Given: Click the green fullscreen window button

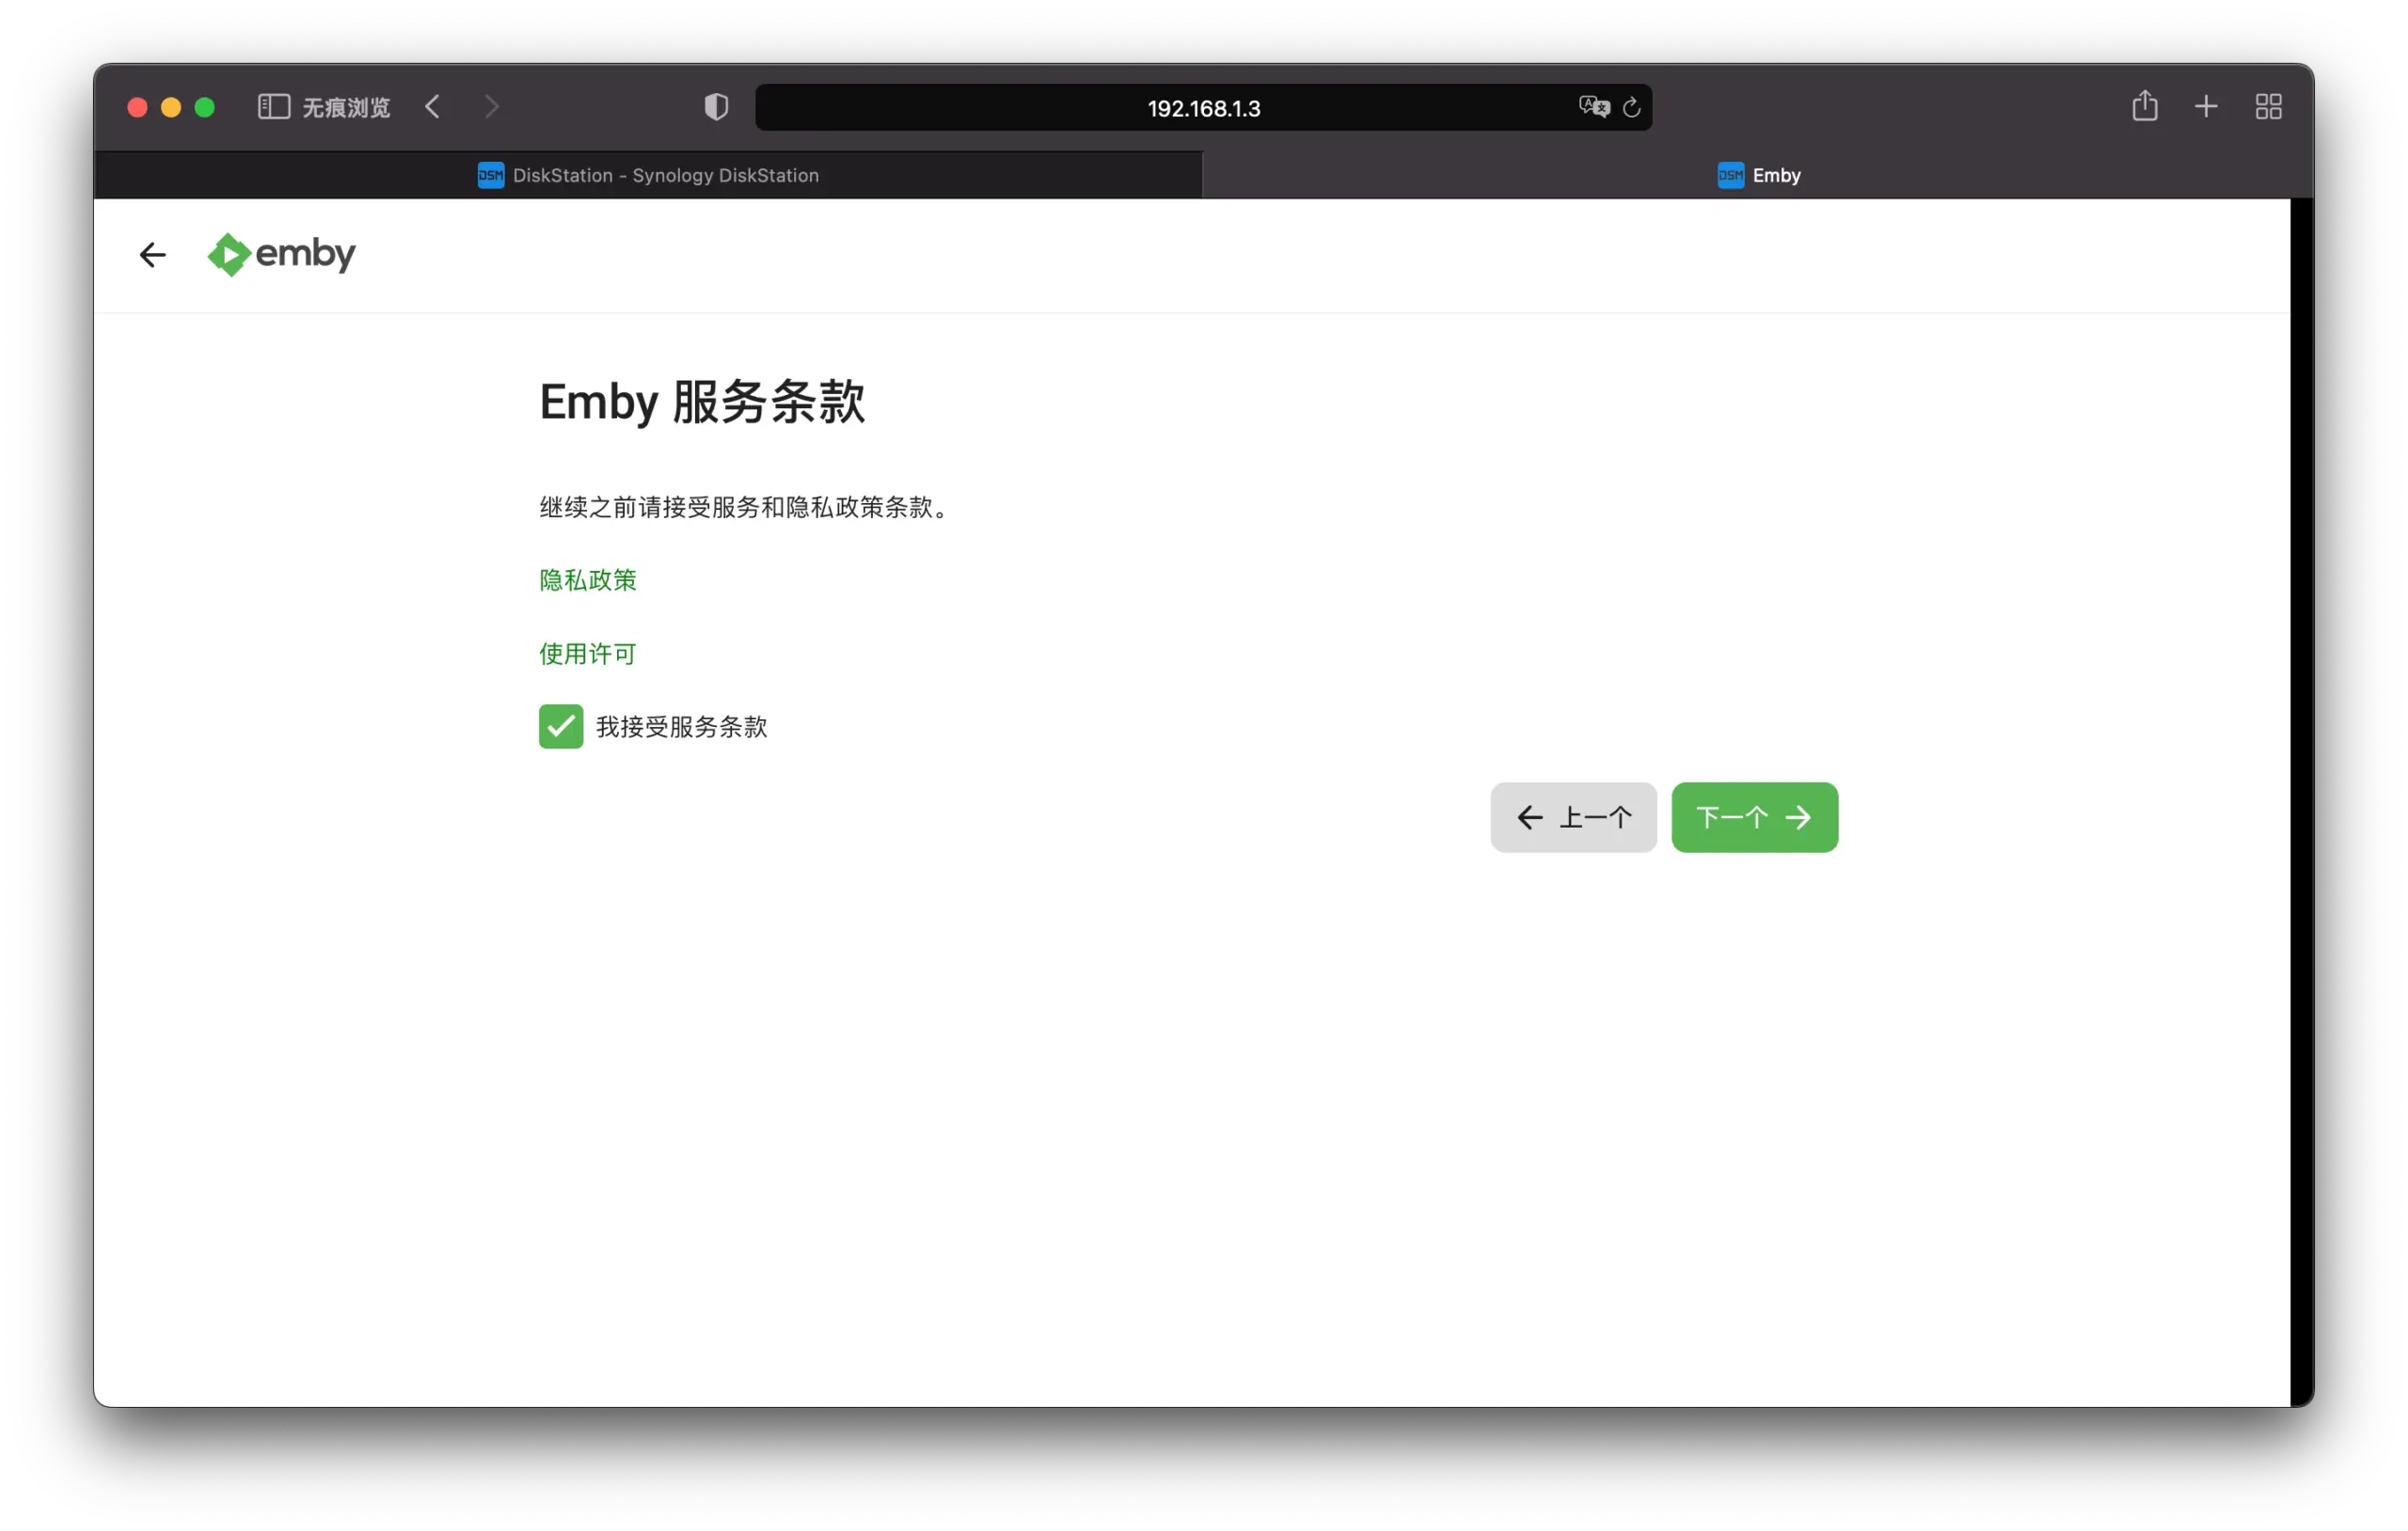Looking at the screenshot, I should coord(205,107).
